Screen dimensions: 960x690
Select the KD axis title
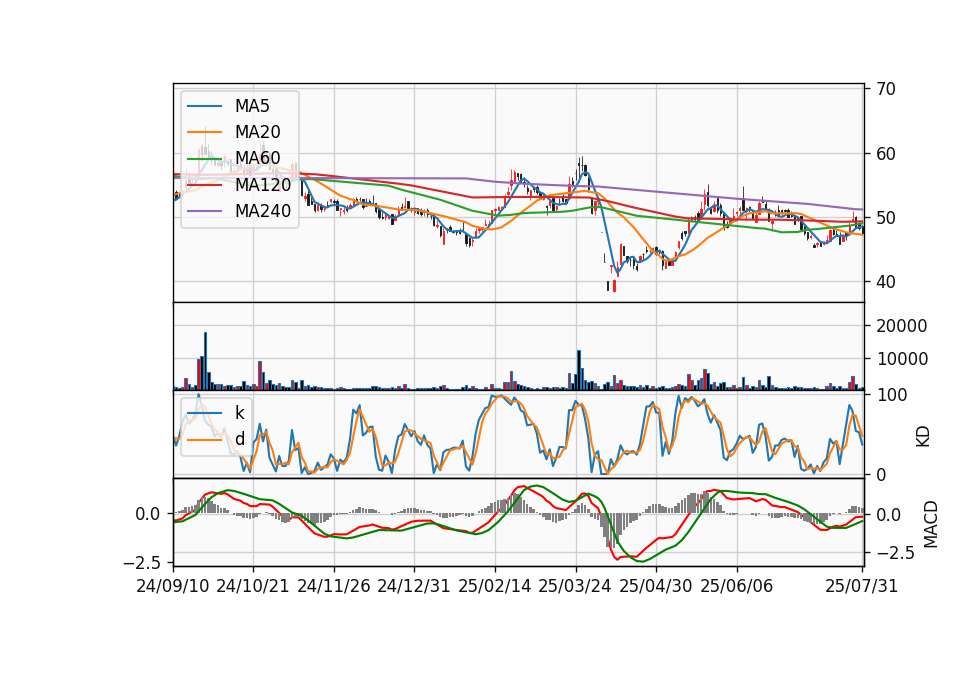click(922, 437)
